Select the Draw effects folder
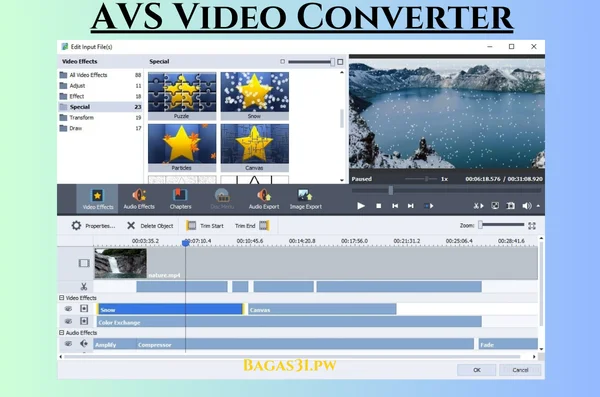This screenshot has height=397, width=600. pyautogui.click(x=101, y=128)
